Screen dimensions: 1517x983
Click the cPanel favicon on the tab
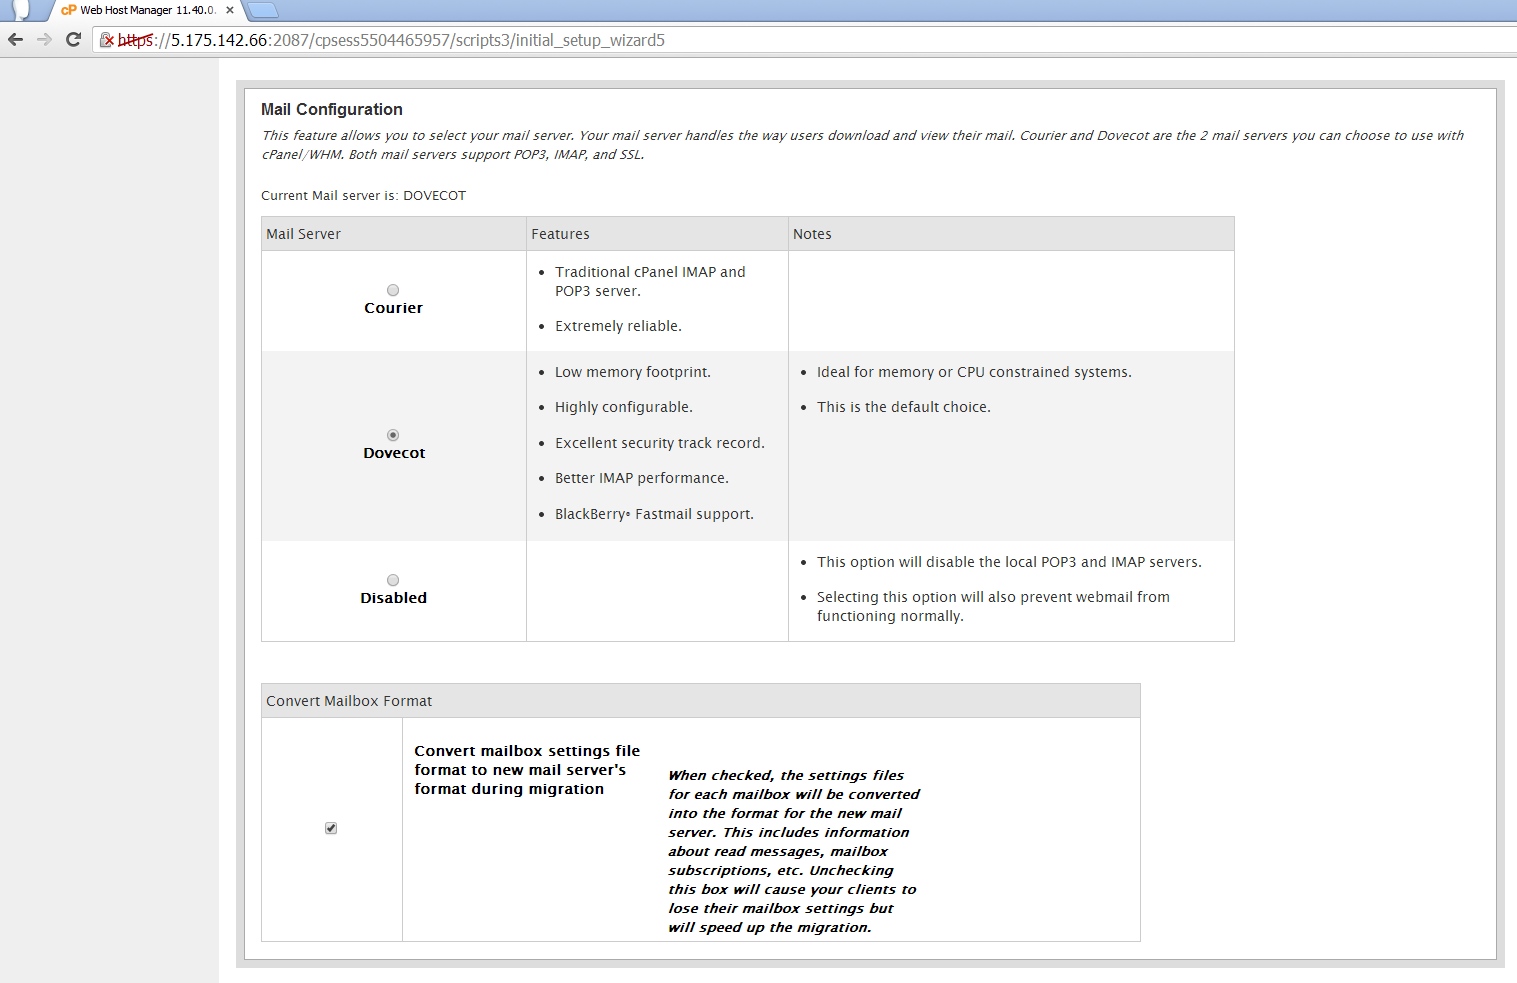pos(69,10)
